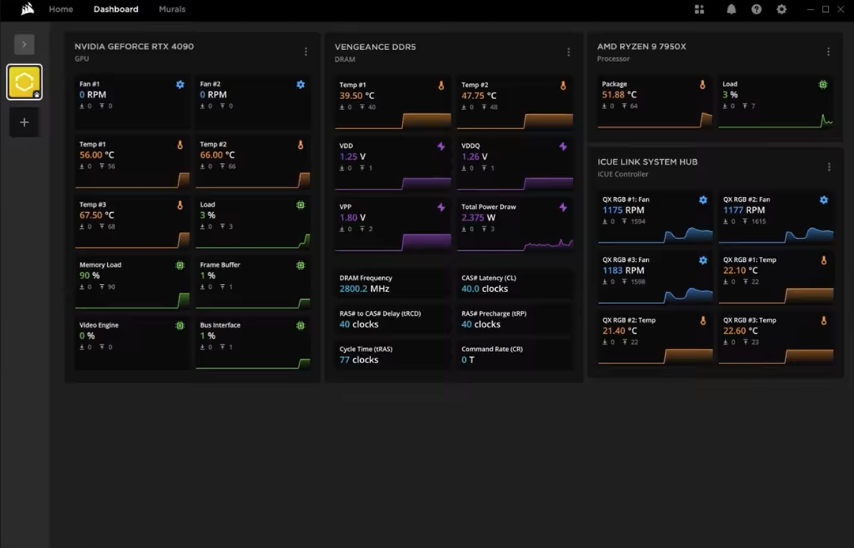This screenshot has height=548, width=854.
Task: Open the iCUE Link System Hub options menu
Action: 829,167
